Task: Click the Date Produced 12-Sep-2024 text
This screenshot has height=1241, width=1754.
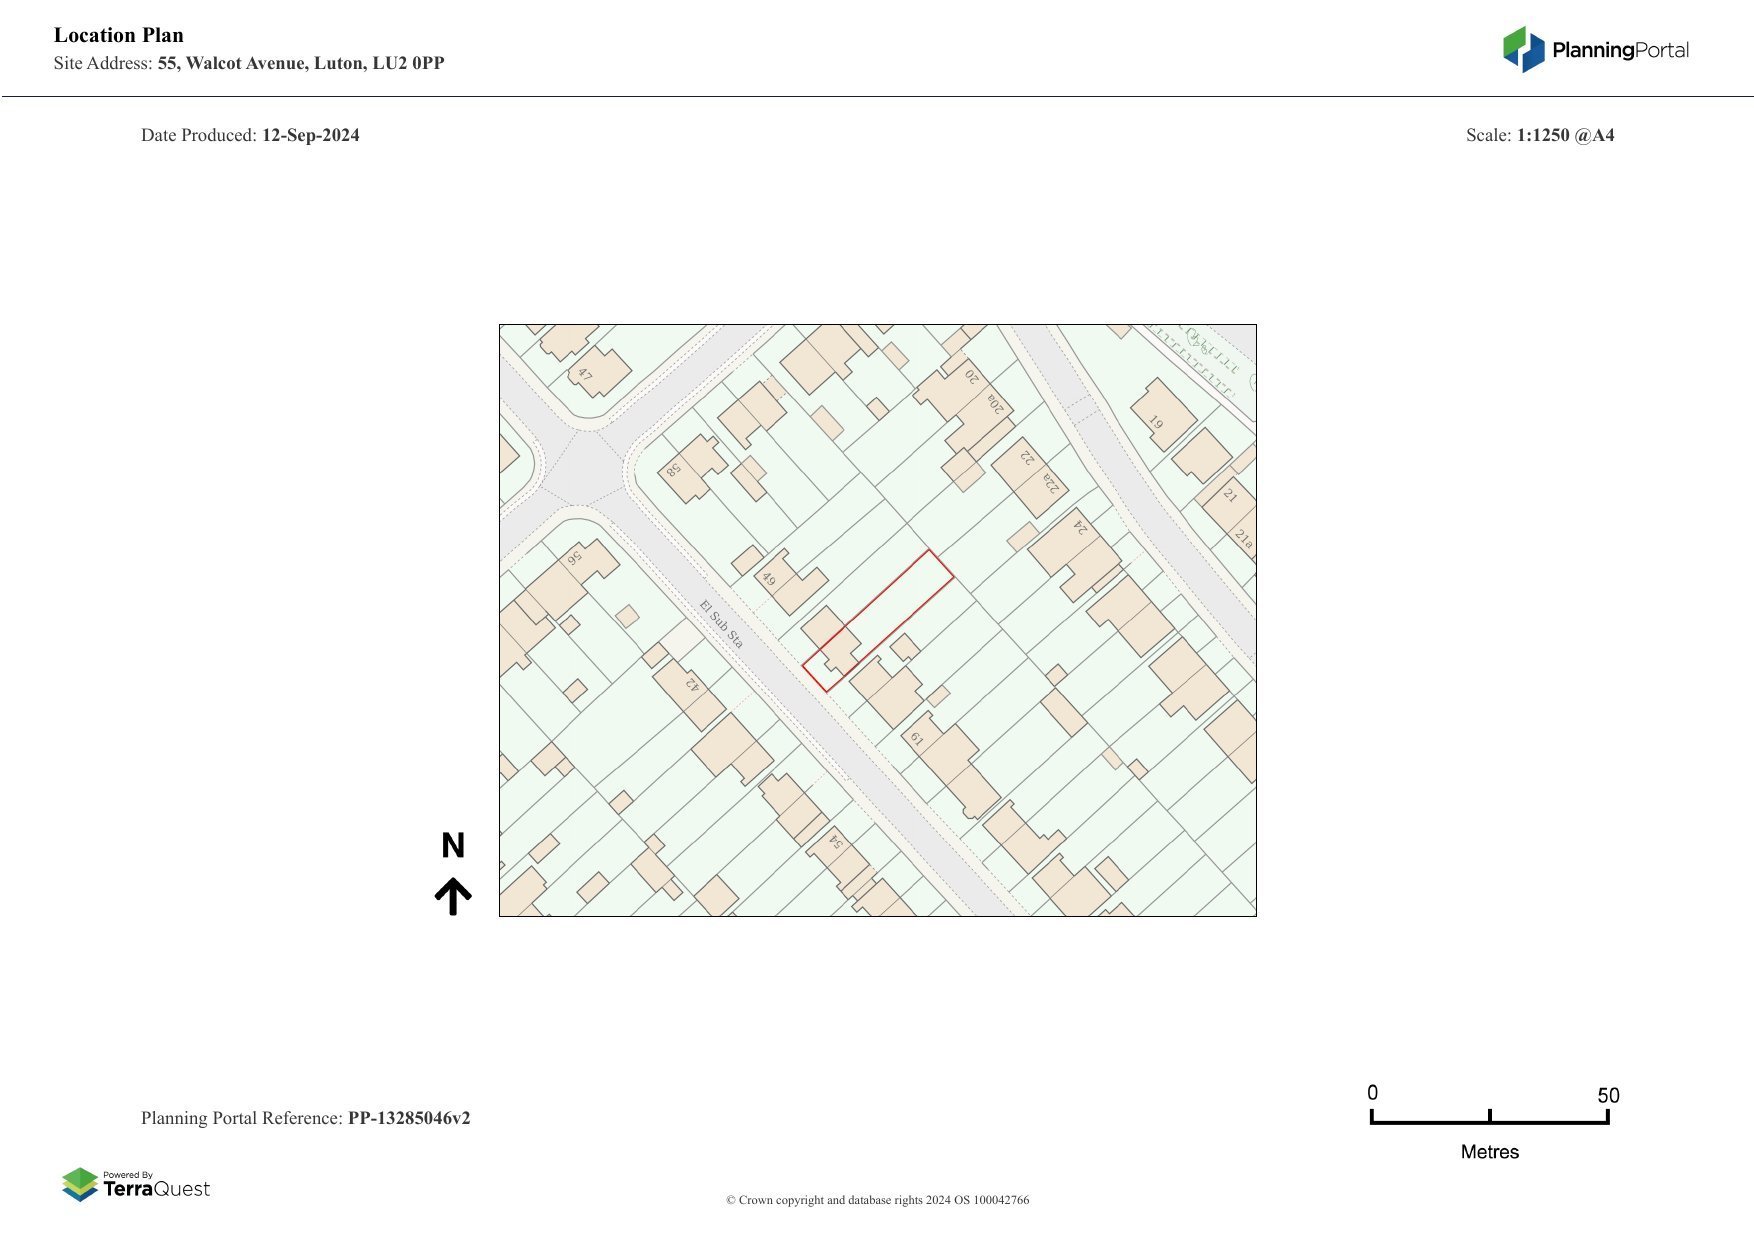Action: [250, 135]
